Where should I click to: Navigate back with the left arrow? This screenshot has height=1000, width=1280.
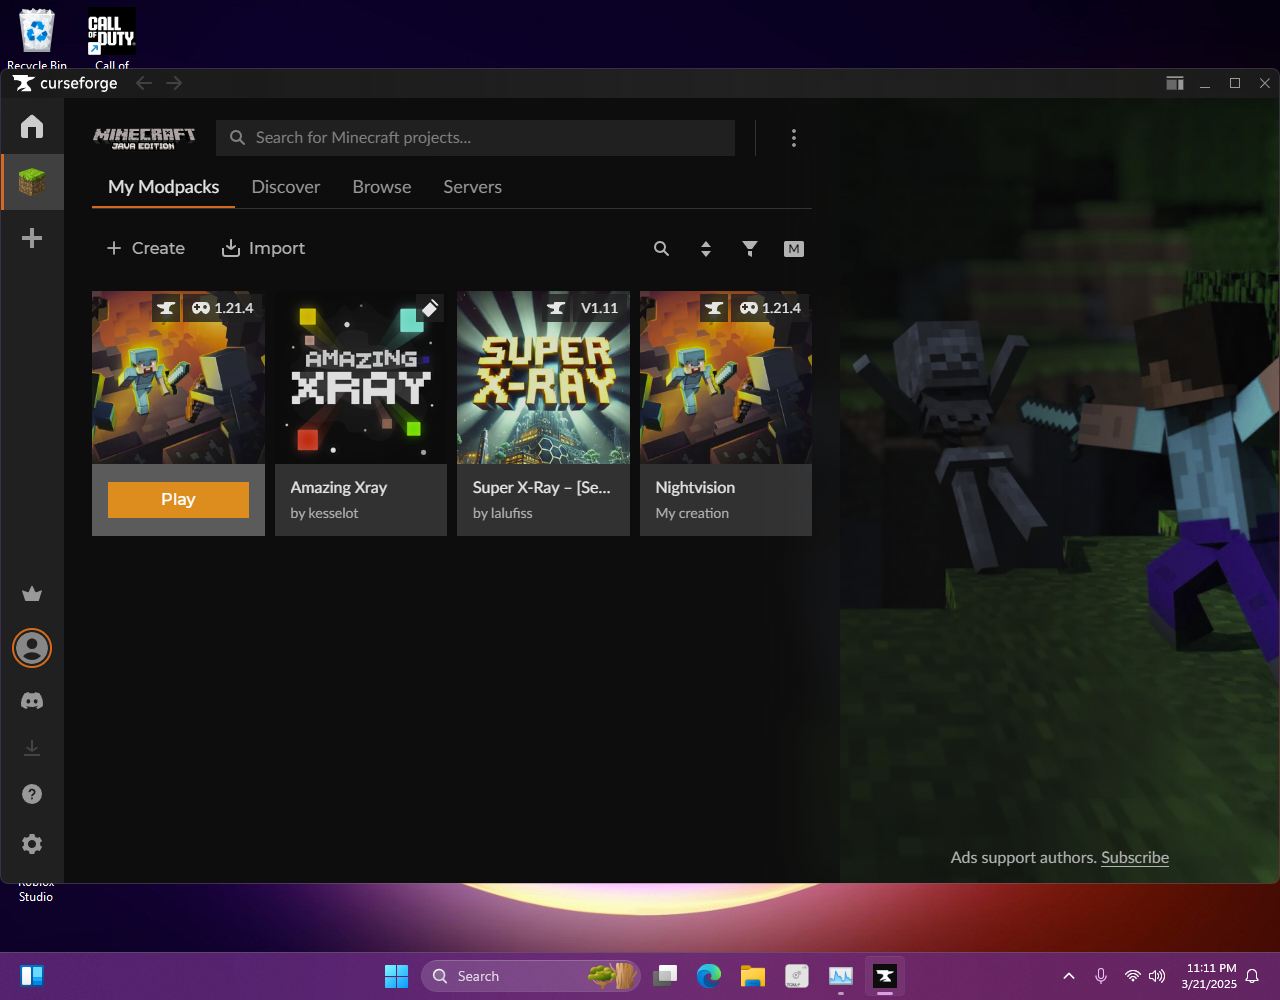(x=144, y=83)
